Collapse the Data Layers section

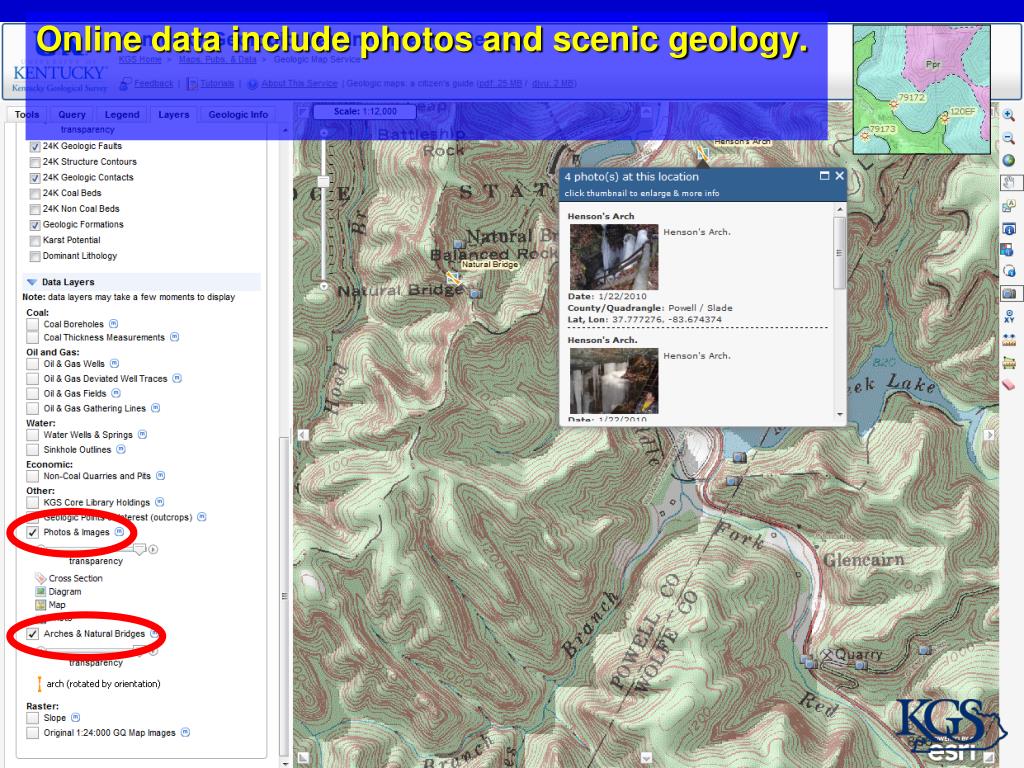coord(31,282)
